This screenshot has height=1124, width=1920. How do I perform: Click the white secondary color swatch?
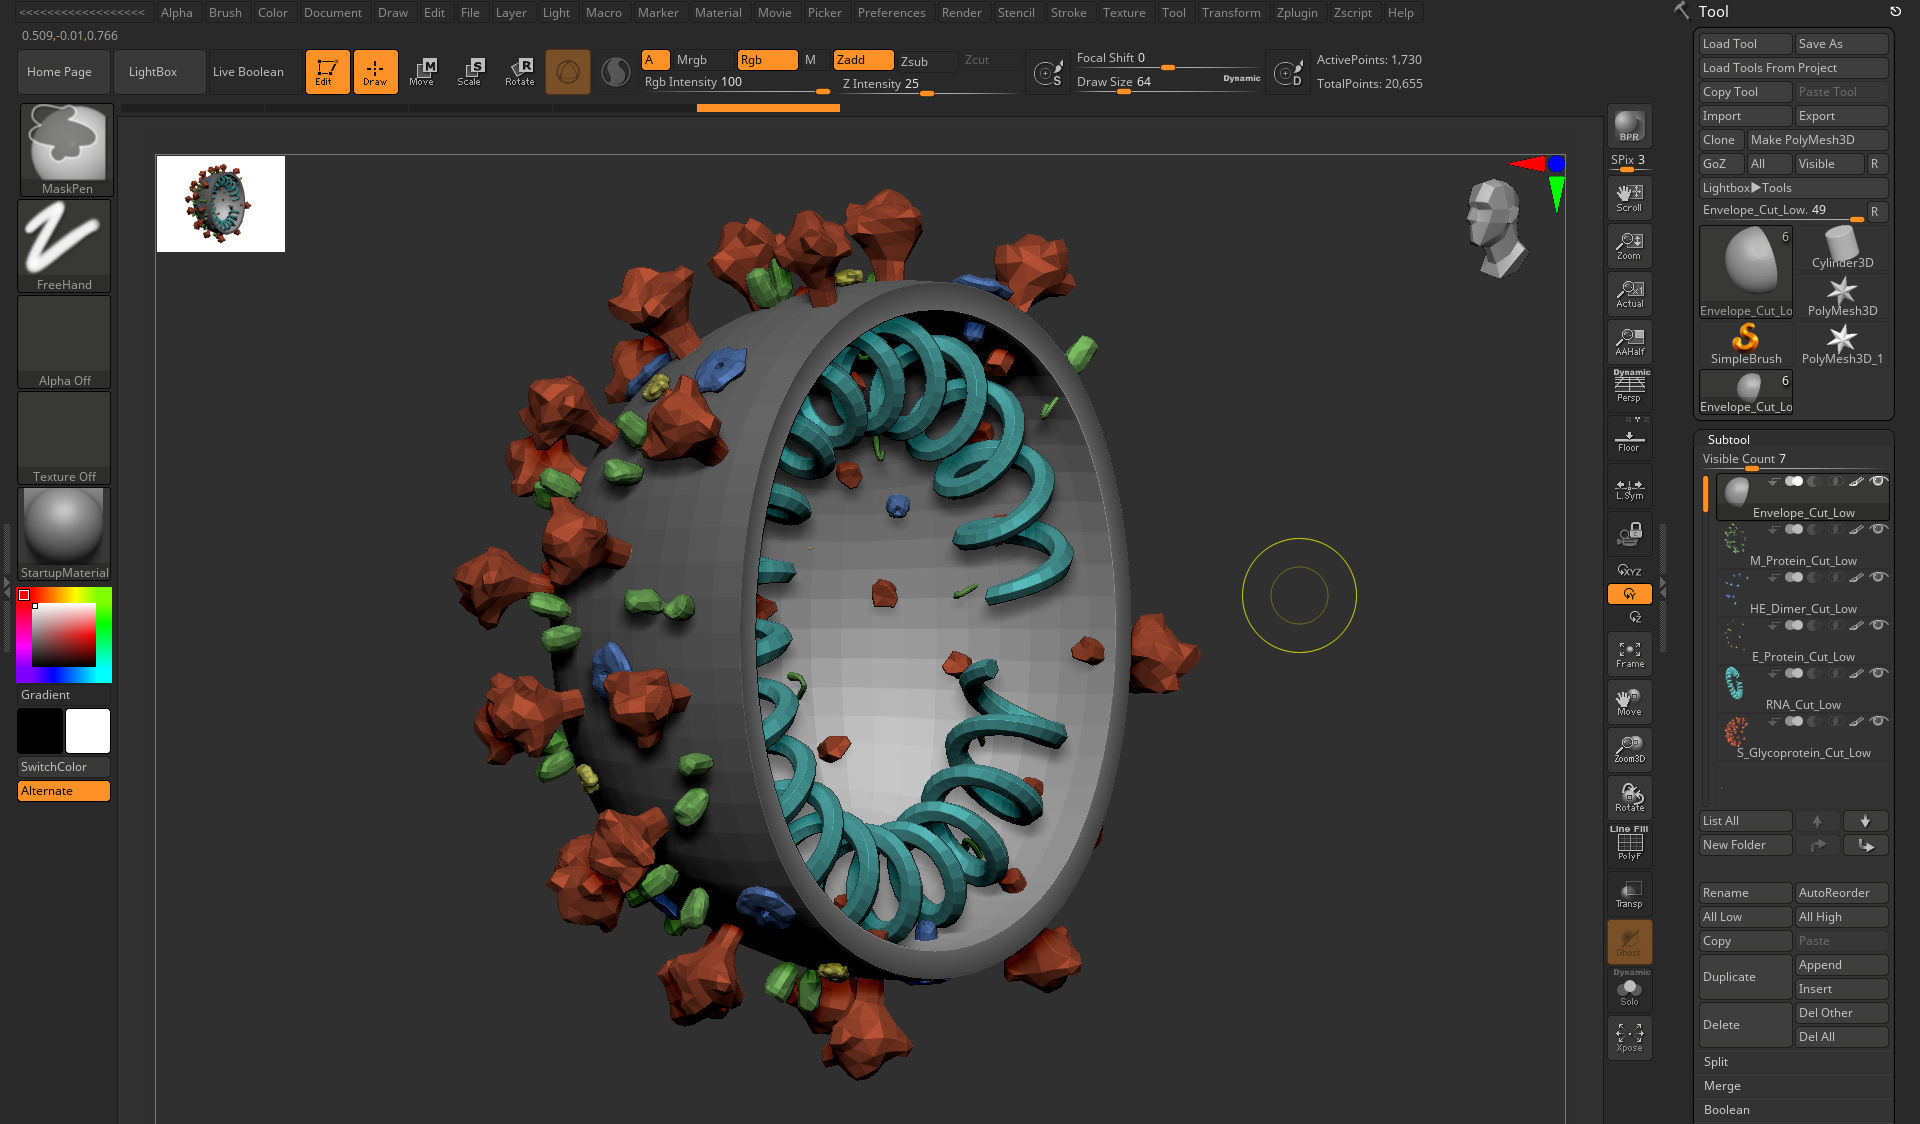[x=88, y=731]
